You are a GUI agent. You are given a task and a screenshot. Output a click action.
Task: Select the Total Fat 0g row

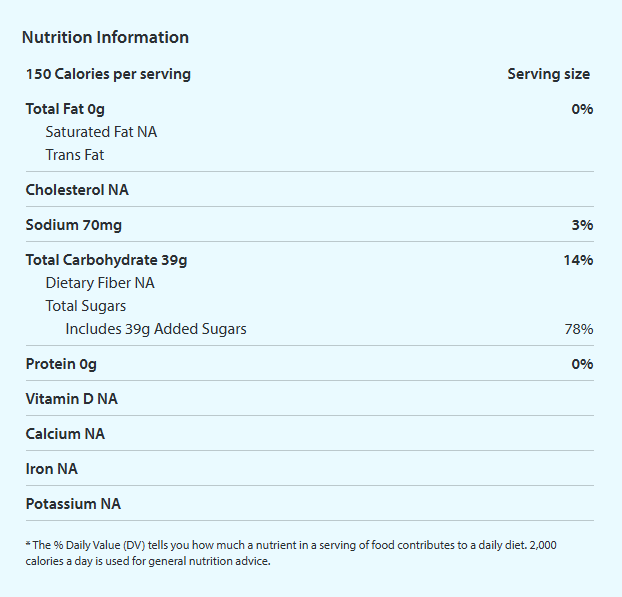(65, 109)
